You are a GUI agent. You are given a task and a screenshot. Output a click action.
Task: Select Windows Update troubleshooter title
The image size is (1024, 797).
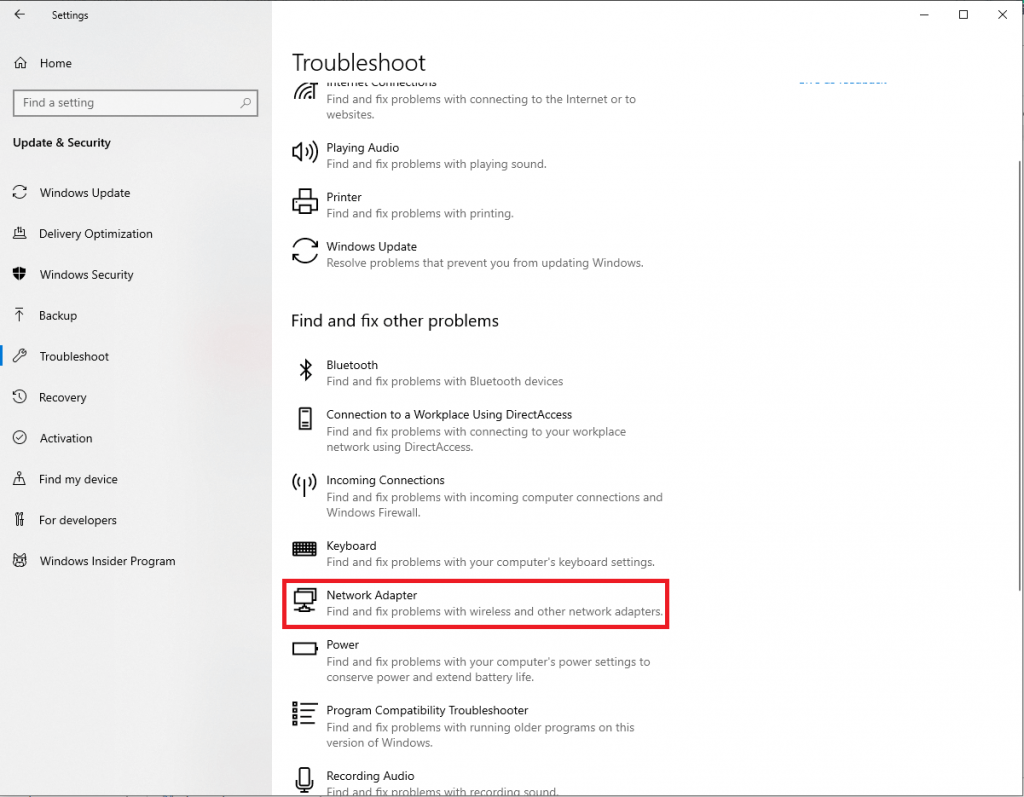coord(372,246)
